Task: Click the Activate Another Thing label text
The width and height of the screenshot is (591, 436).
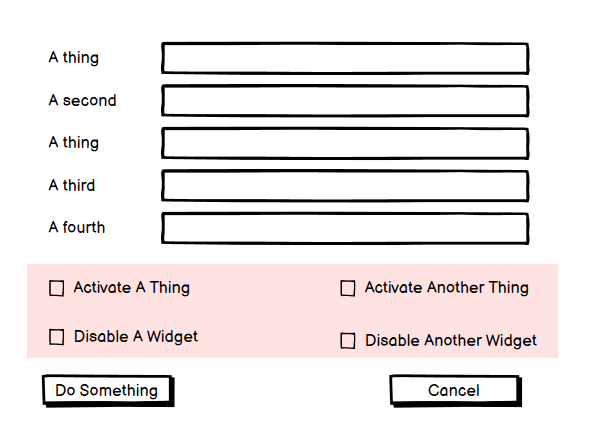Action: (x=447, y=288)
